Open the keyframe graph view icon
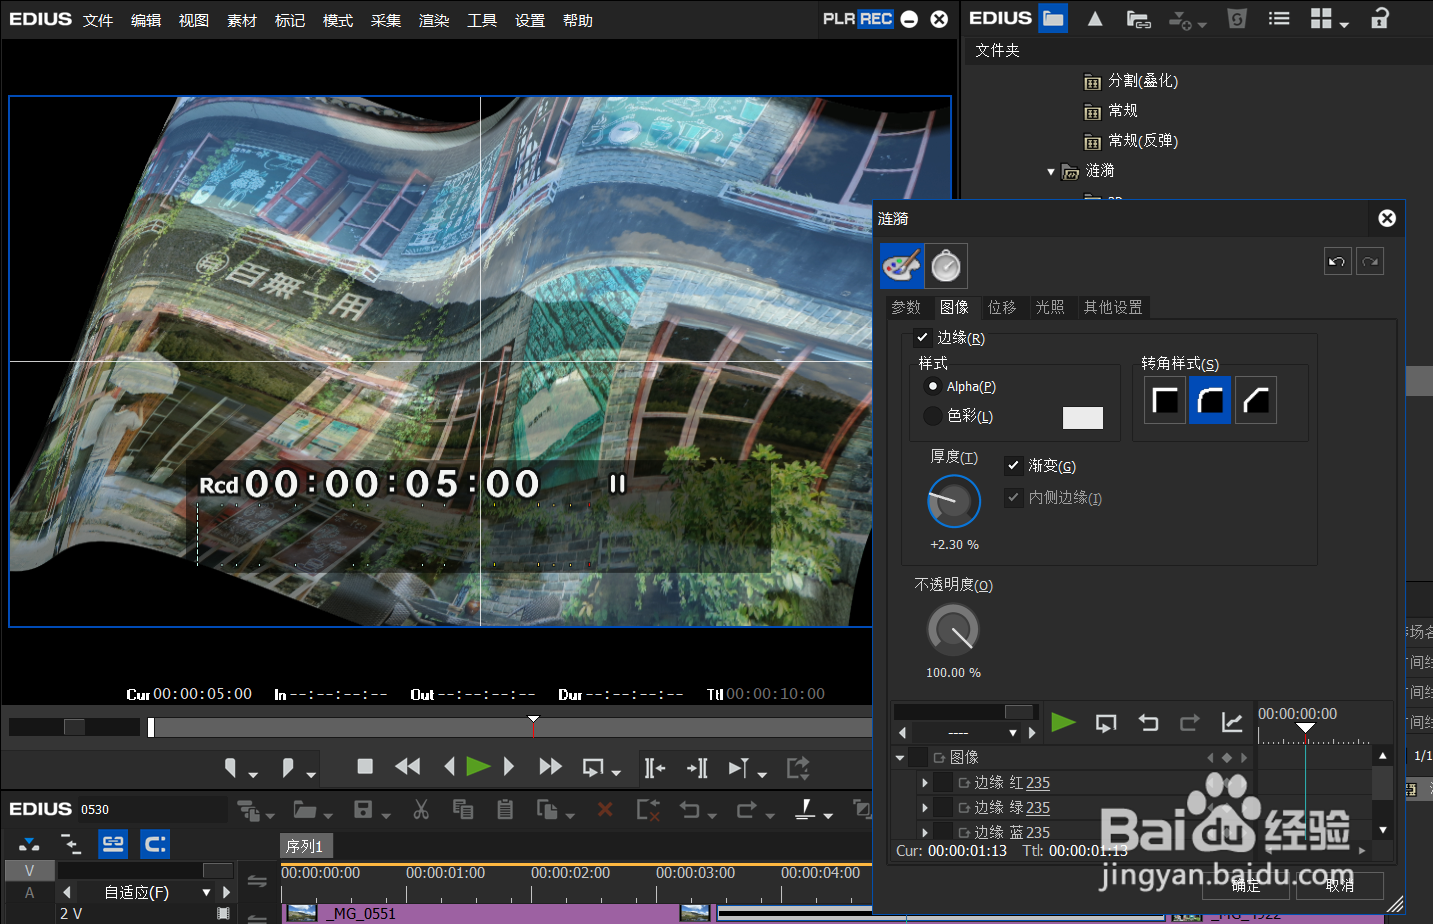 [1232, 722]
